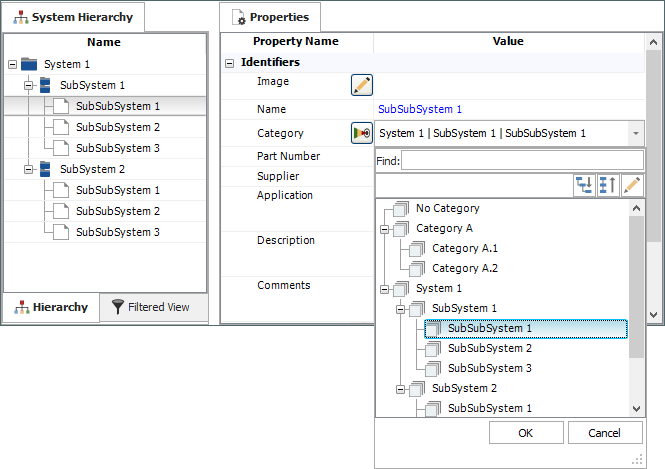Collapse SubSystem 1 in the hierarchy panel
The width and height of the screenshot is (665, 469).
click(x=29, y=85)
